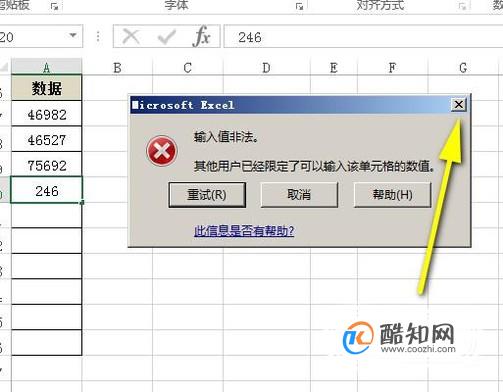The image size is (503, 392).
Task: Select cell containing 46982
Action: coord(47,114)
